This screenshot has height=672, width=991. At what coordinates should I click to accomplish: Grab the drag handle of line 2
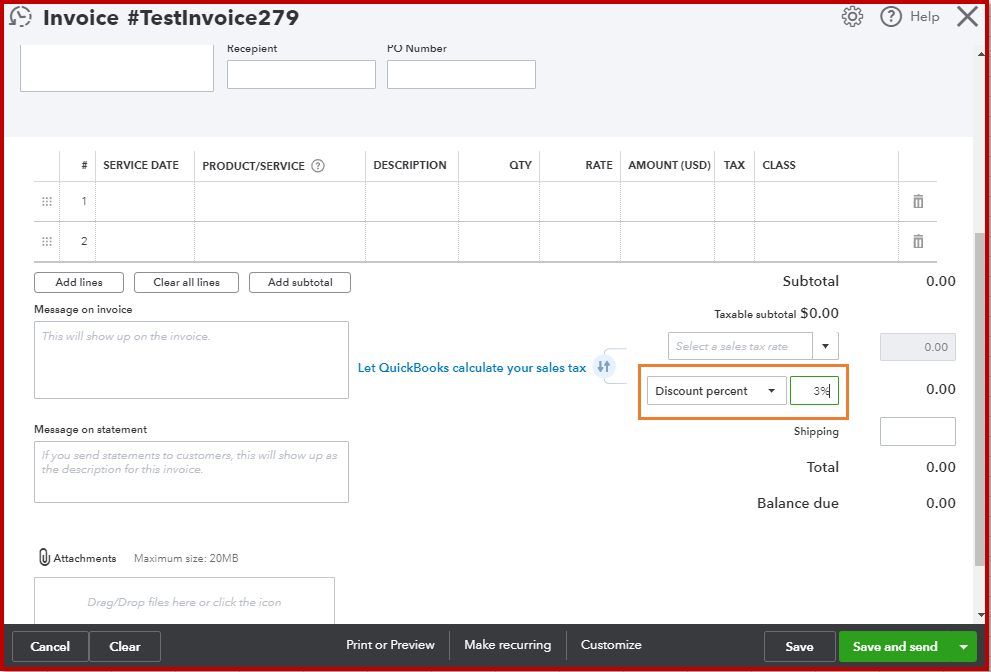(x=47, y=241)
